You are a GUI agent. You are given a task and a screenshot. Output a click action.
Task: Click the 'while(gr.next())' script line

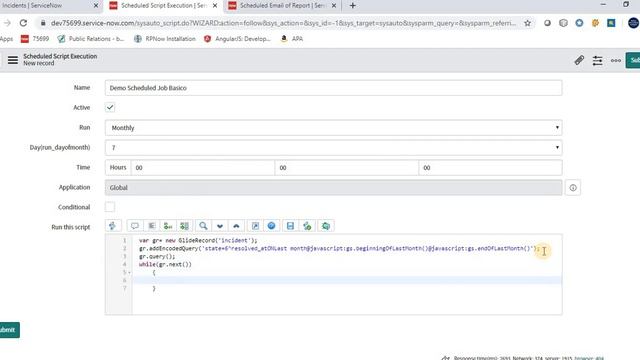pyautogui.click(x=165, y=264)
